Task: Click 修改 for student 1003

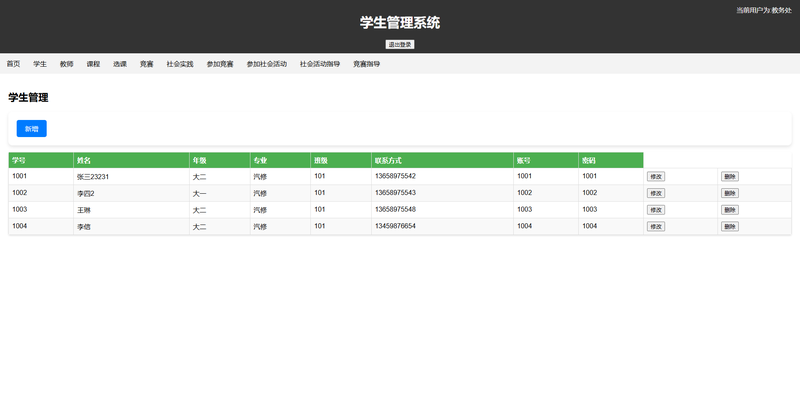Action: point(656,210)
